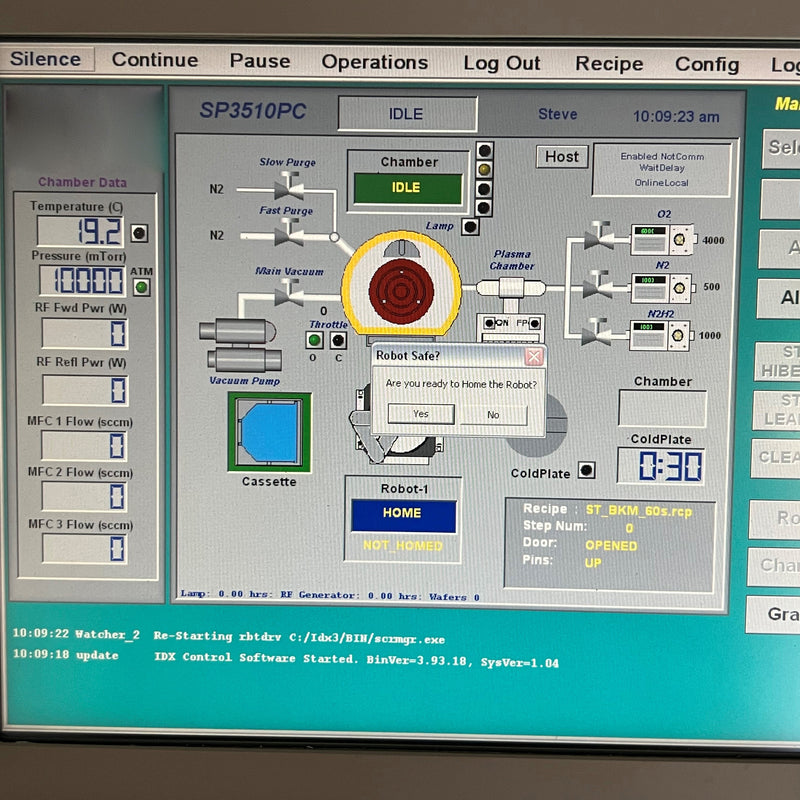Screen dimensions: 800x800
Task: Close the Robot Safe dialog
Action: (534, 356)
